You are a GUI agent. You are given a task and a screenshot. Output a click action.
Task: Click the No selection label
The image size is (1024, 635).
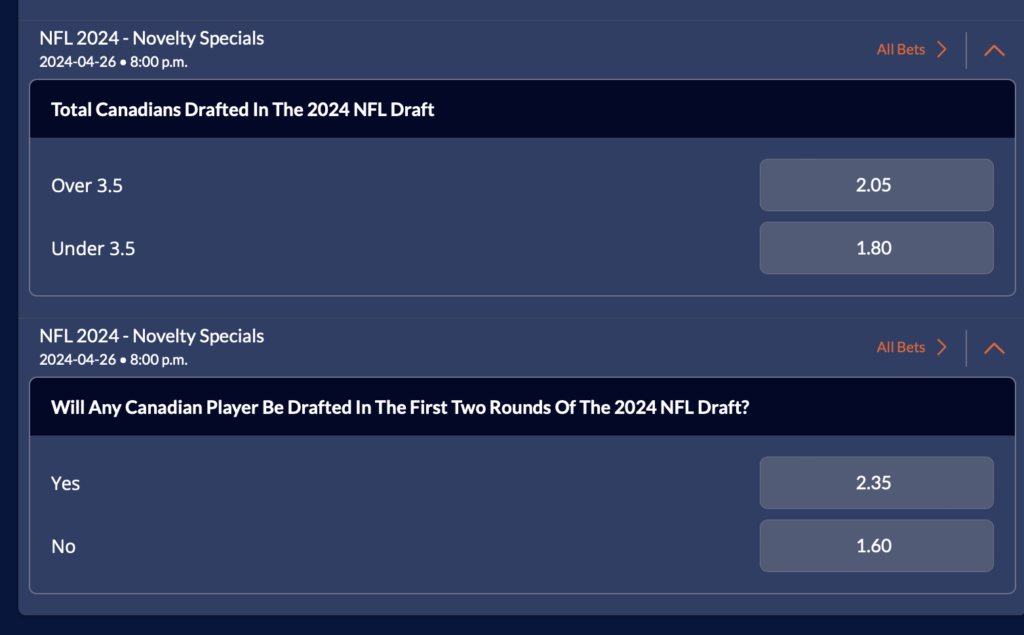click(64, 546)
